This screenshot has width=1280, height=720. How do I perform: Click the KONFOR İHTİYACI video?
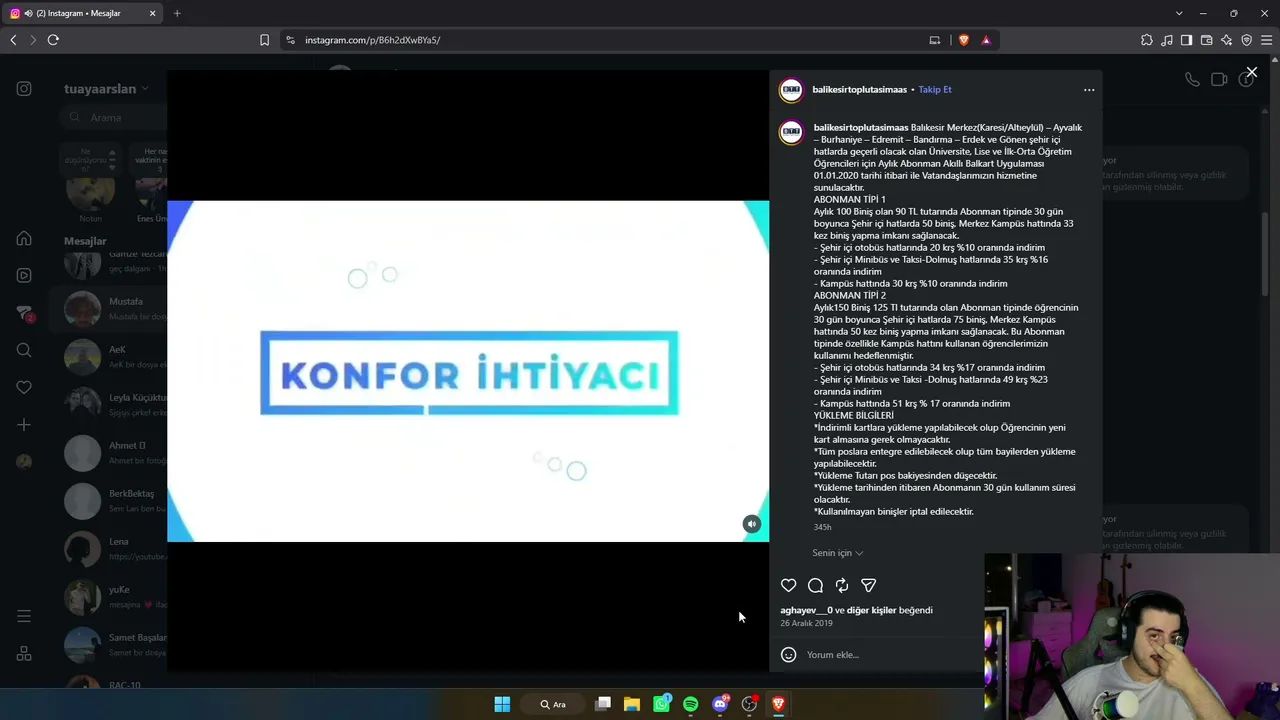click(x=468, y=371)
